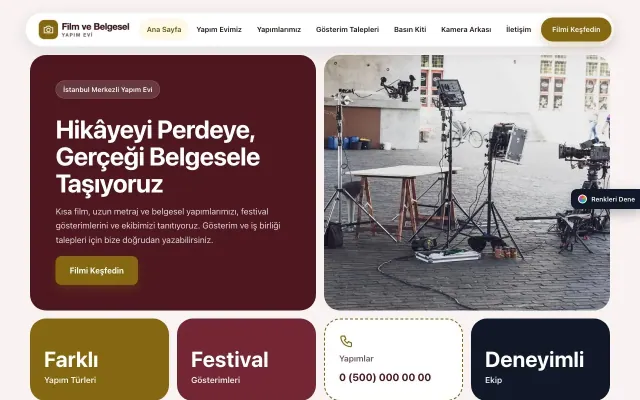
Task: Click the paragraph starting 'Kısa film, uzun metraj'
Action: click(x=168, y=226)
